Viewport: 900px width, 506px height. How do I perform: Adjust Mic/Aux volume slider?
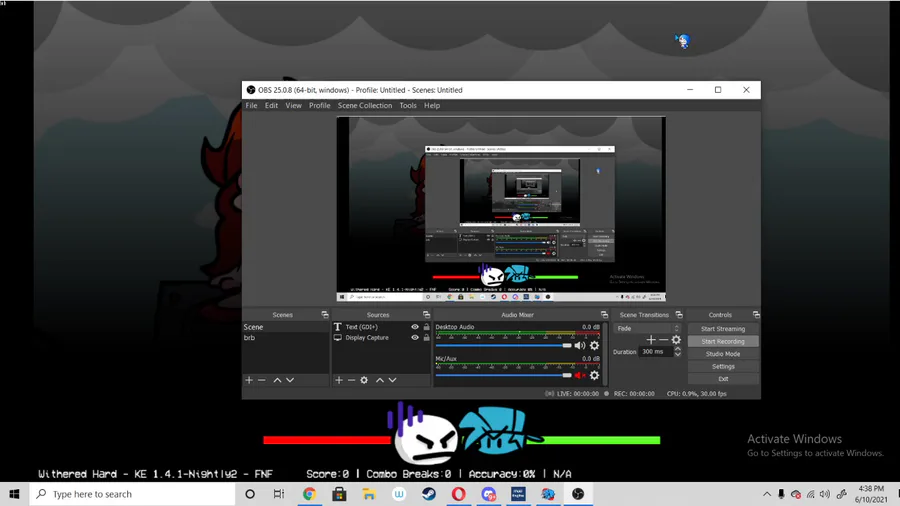coord(503,375)
